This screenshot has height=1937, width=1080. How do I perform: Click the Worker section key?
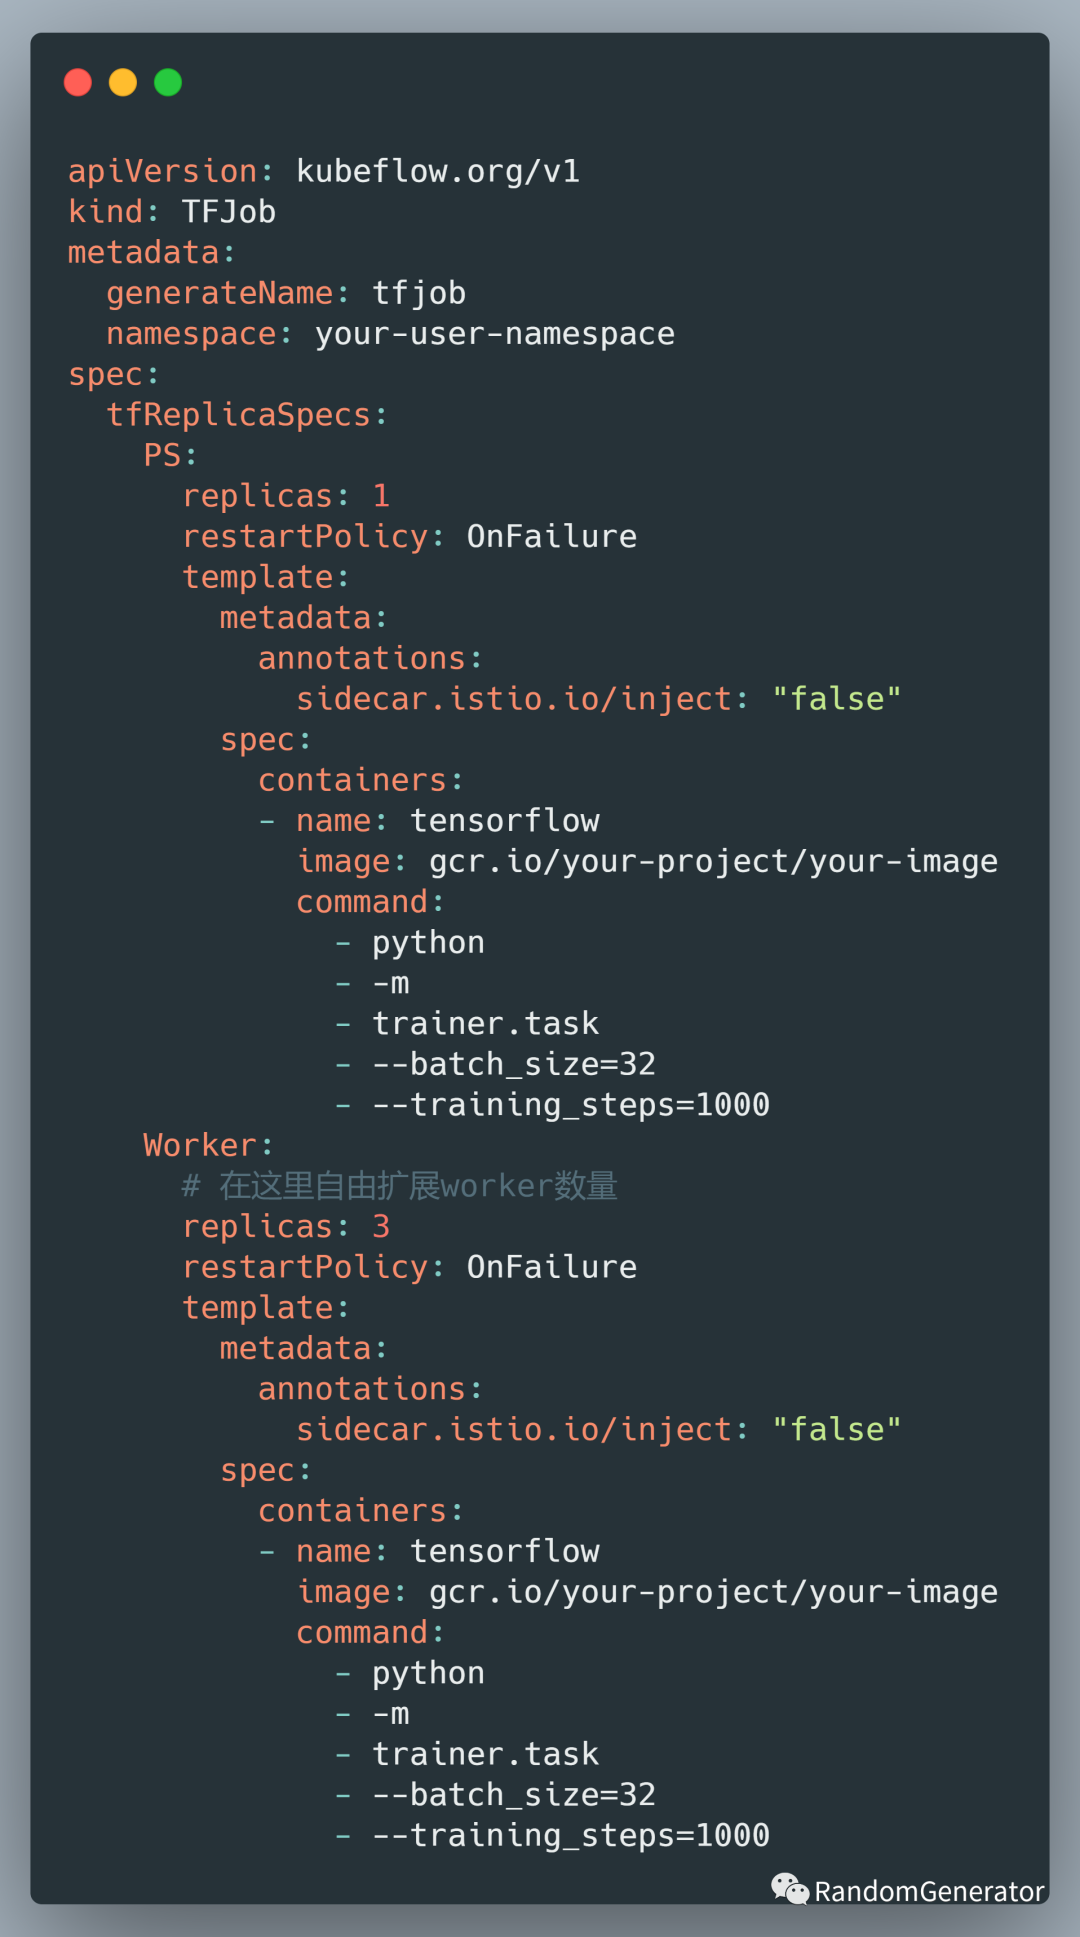click(x=200, y=1145)
